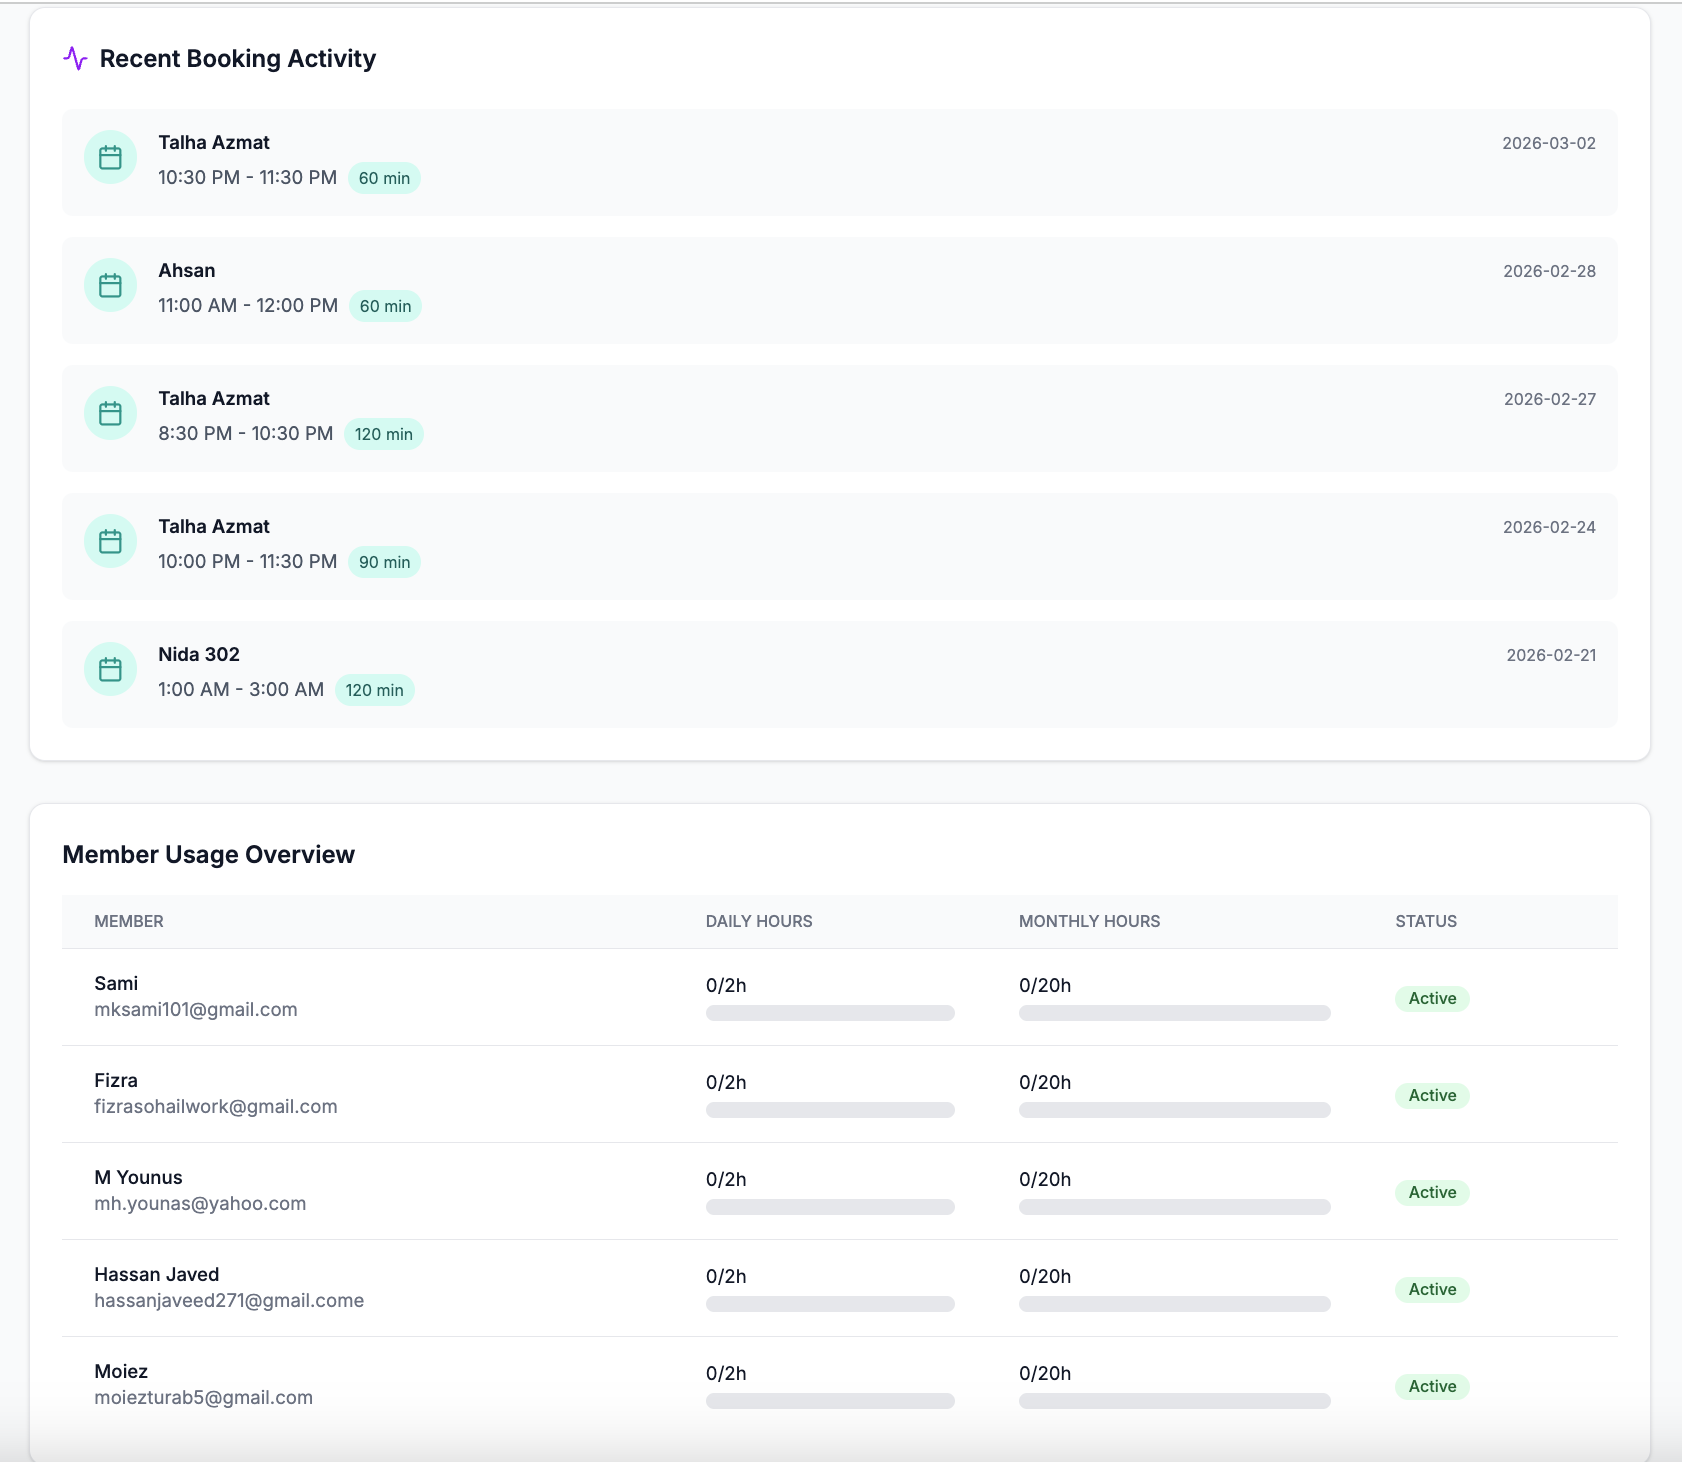The height and width of the screenshot is (1462, 1682).
Task: Click calendar icon for the 10:00 PM booking
Action: [x=110, y=542]
